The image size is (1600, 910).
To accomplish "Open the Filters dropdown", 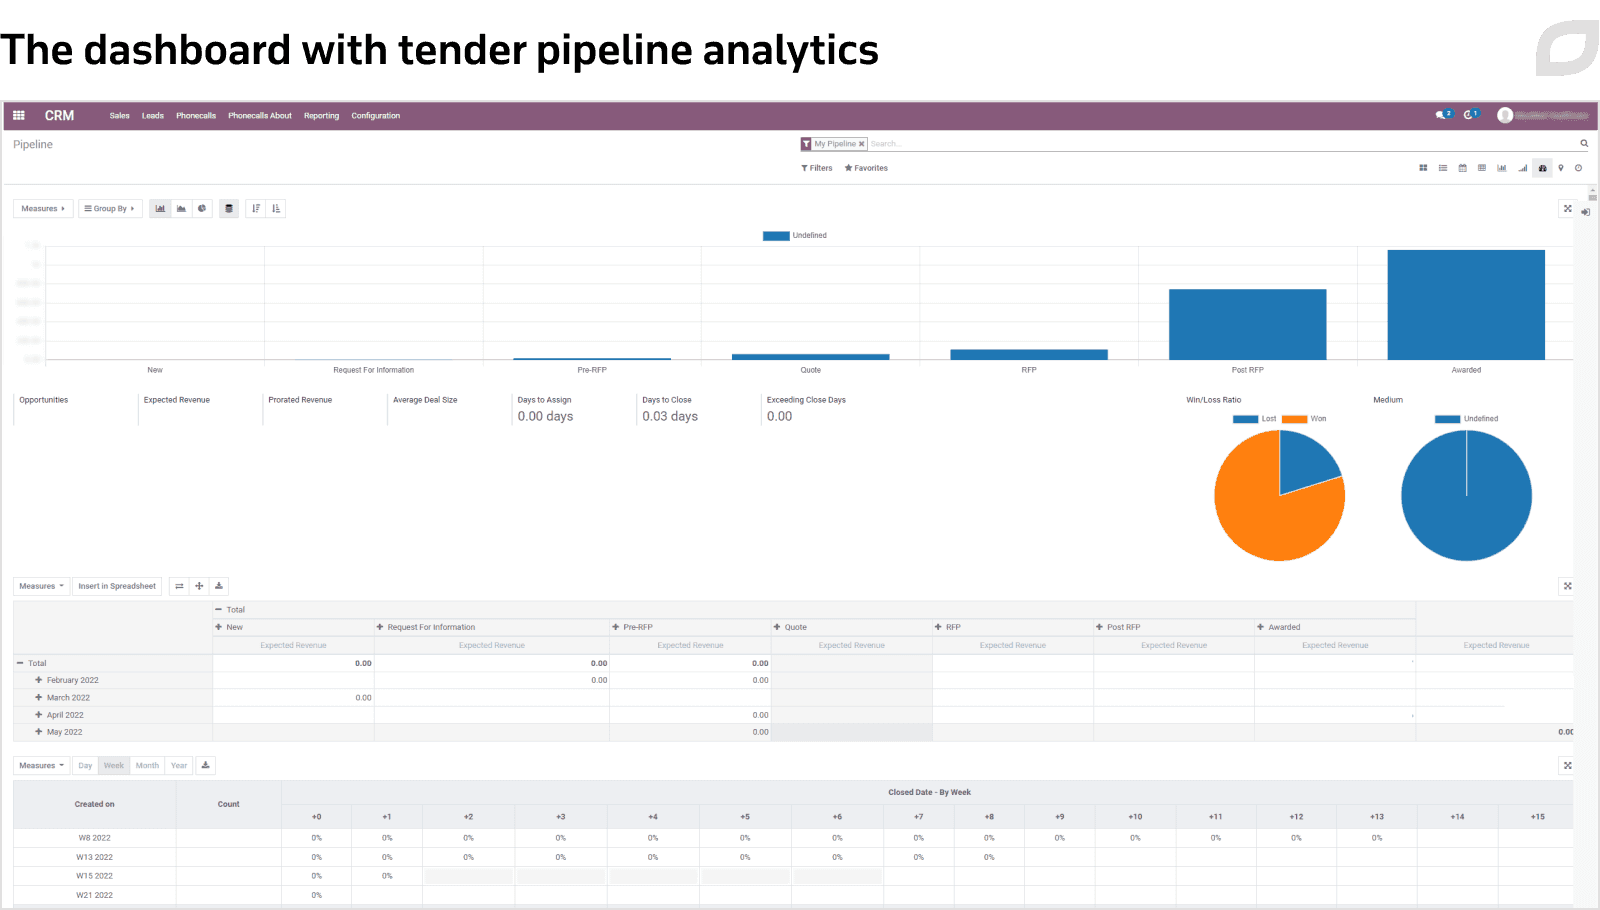I will click(x=817, y=168).
